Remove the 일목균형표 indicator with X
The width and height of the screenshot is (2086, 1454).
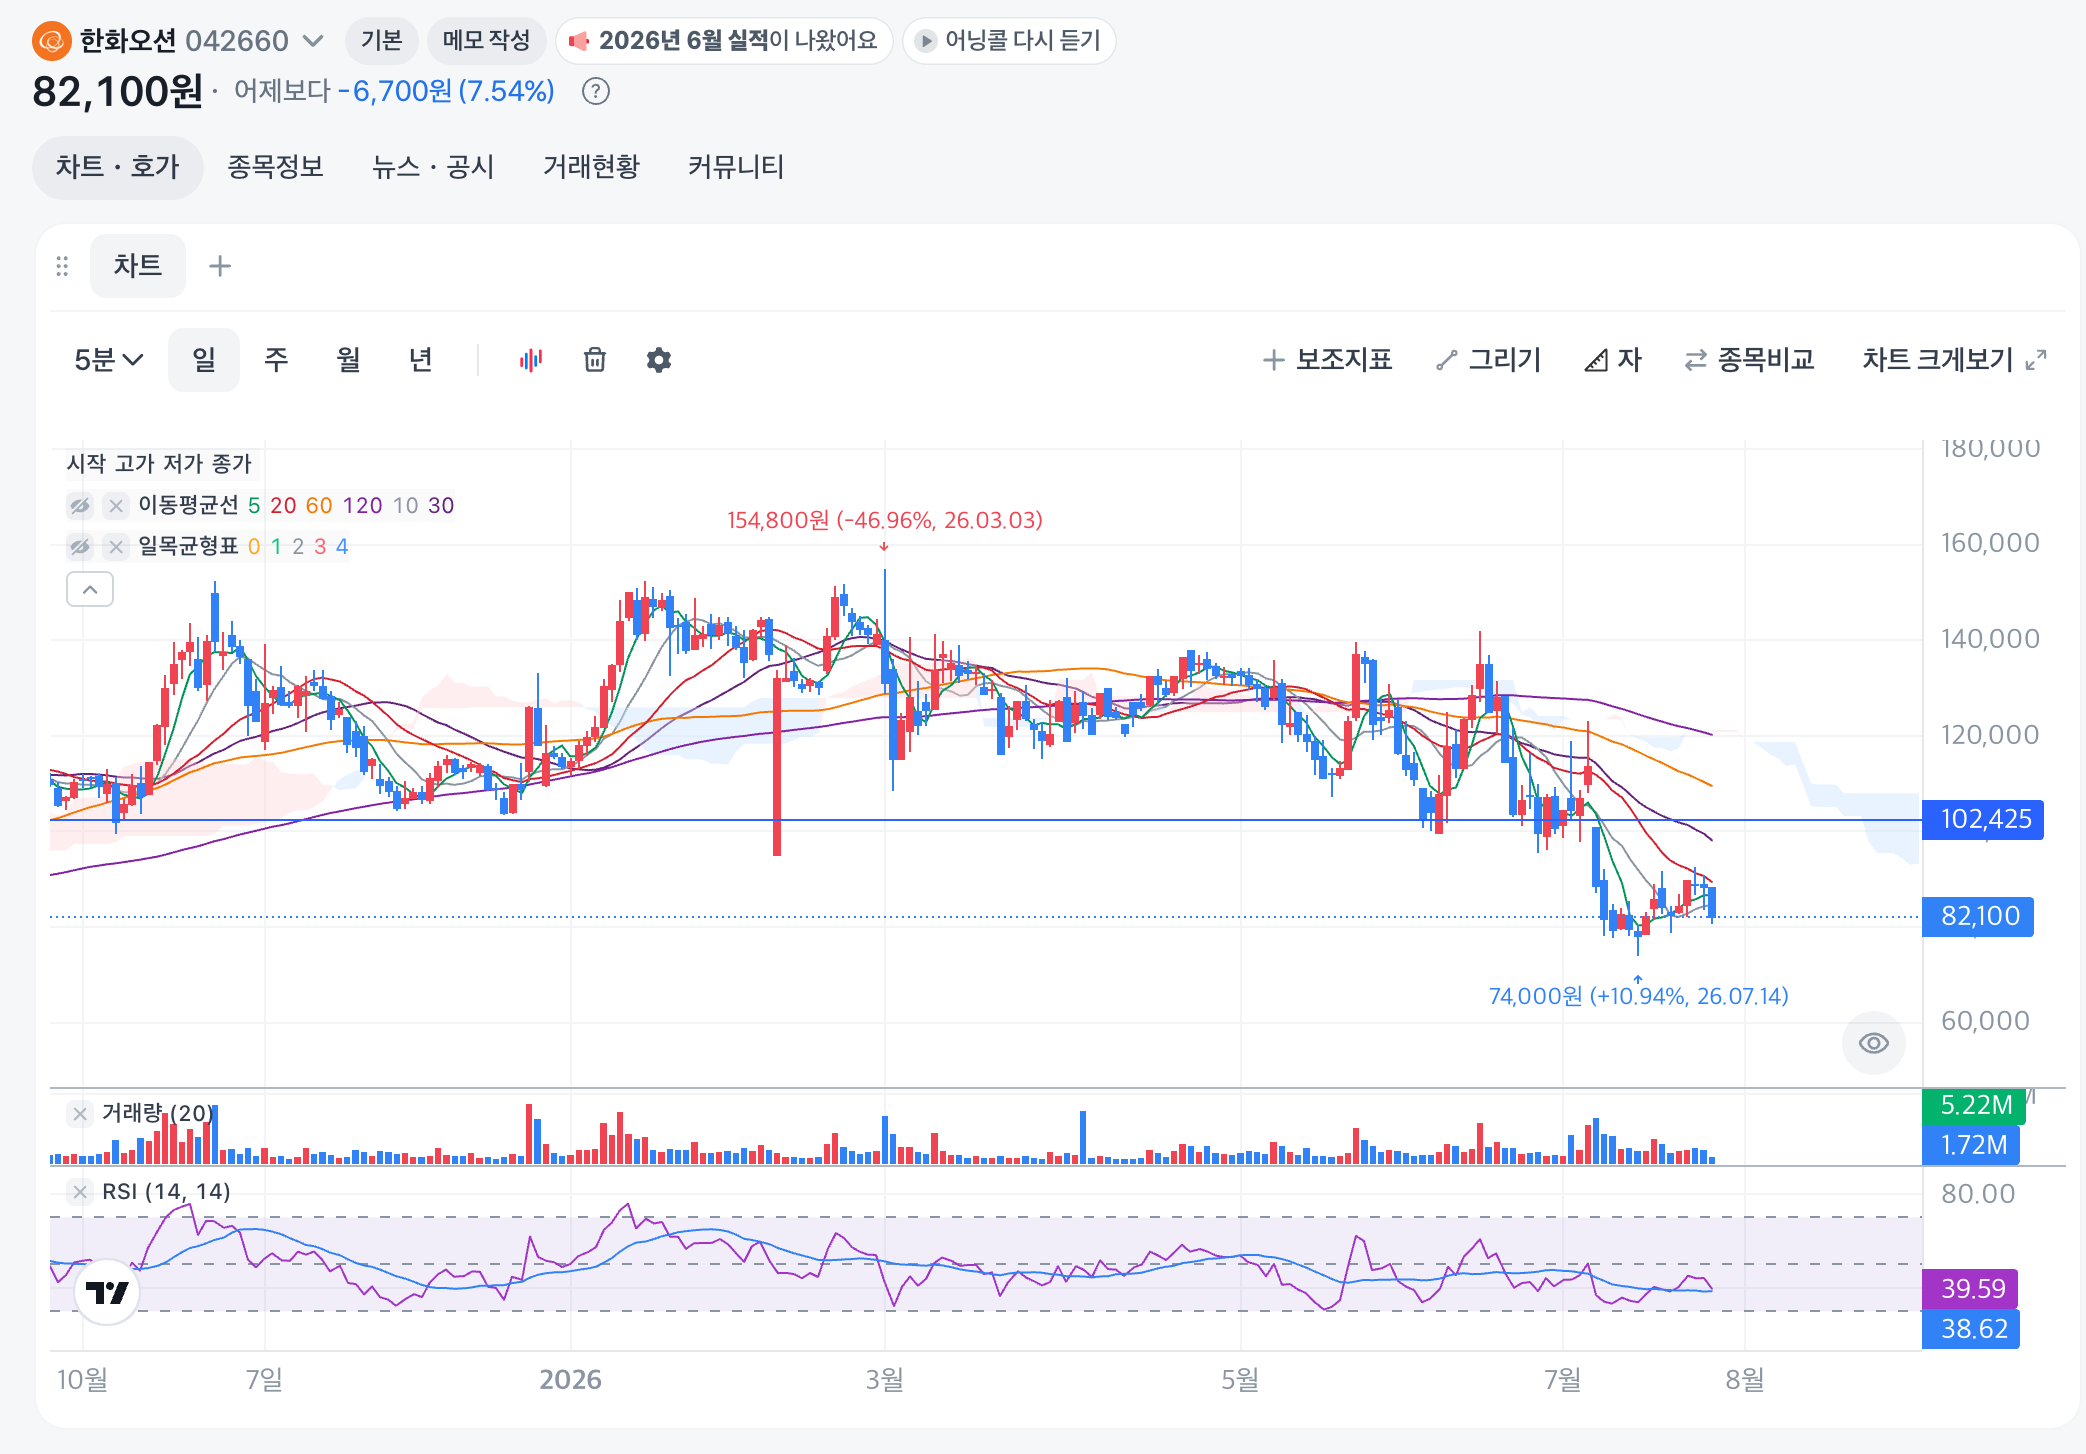click(116, 547)
